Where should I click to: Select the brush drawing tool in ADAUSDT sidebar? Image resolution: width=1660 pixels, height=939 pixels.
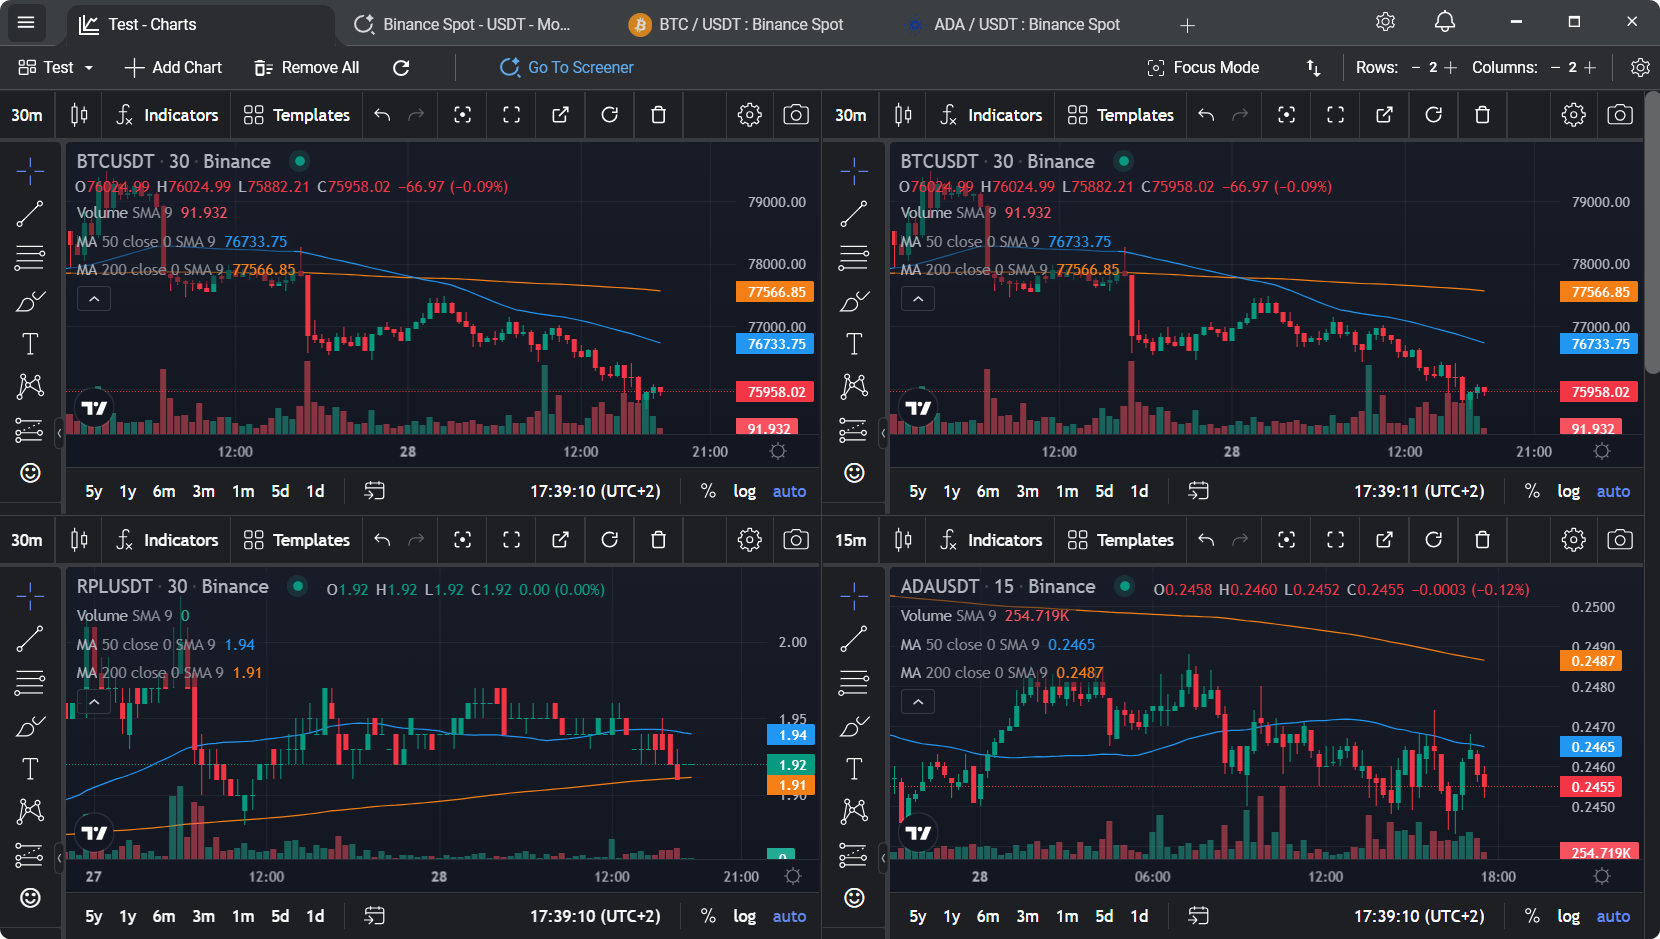click(x=854, y=727)
